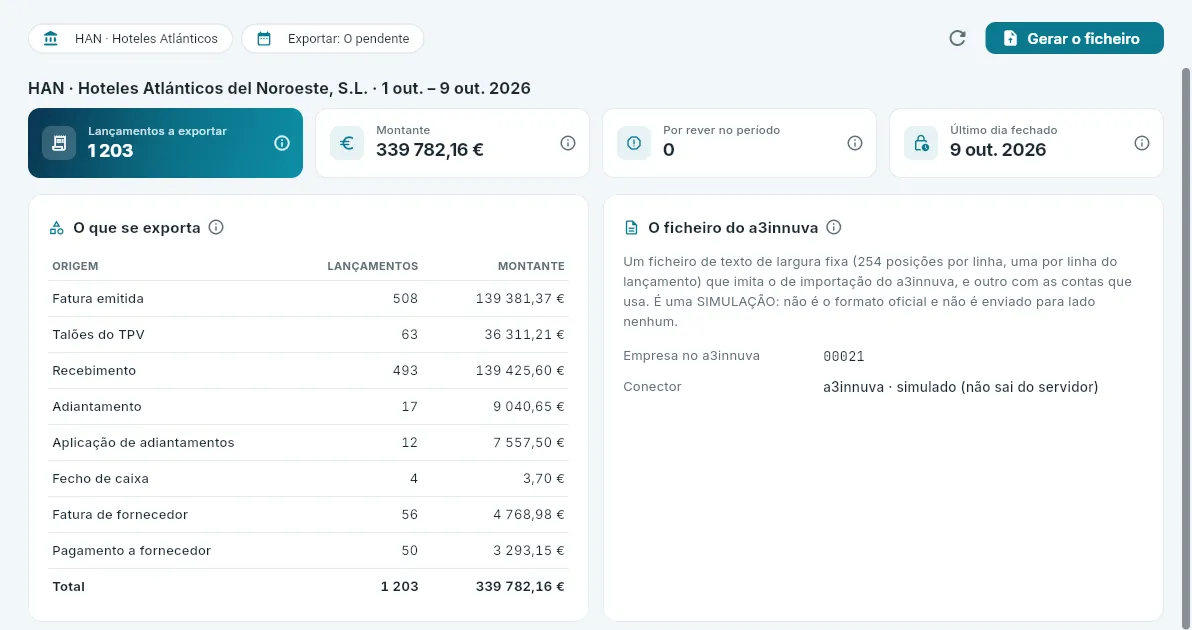Select the Fecho de caixa row

click(x=308, y=479)
